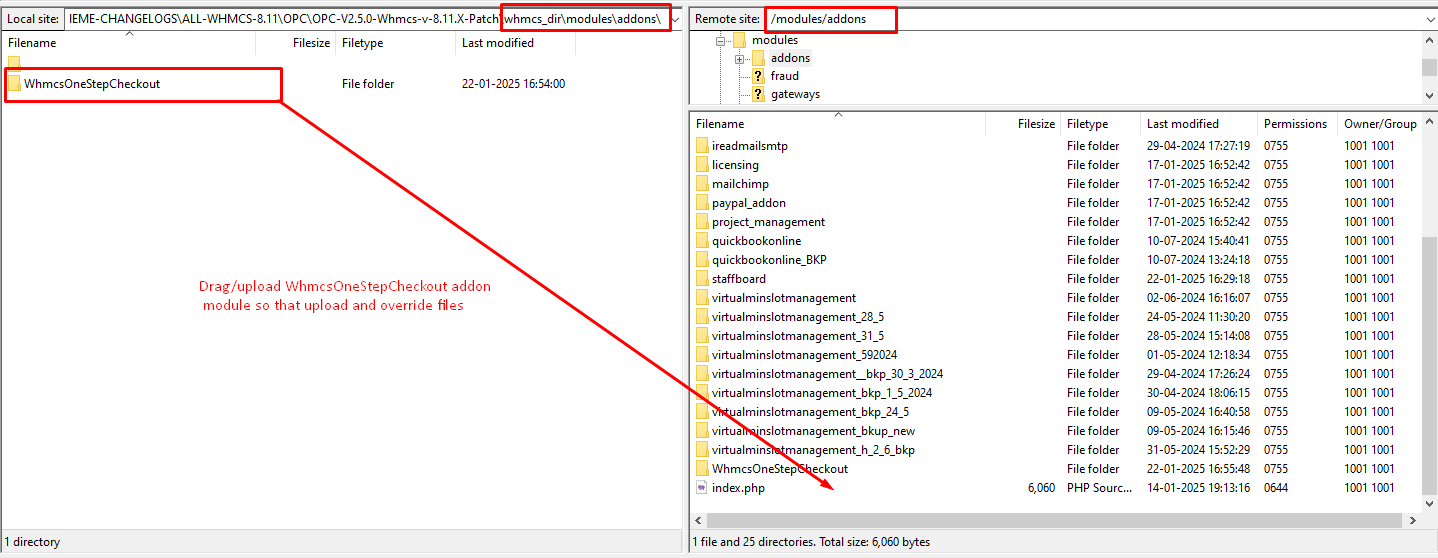Viewport: 1438px width, 558px height.
Task: Click the remote Owner/Group column header
Action: coord(1379,124)
